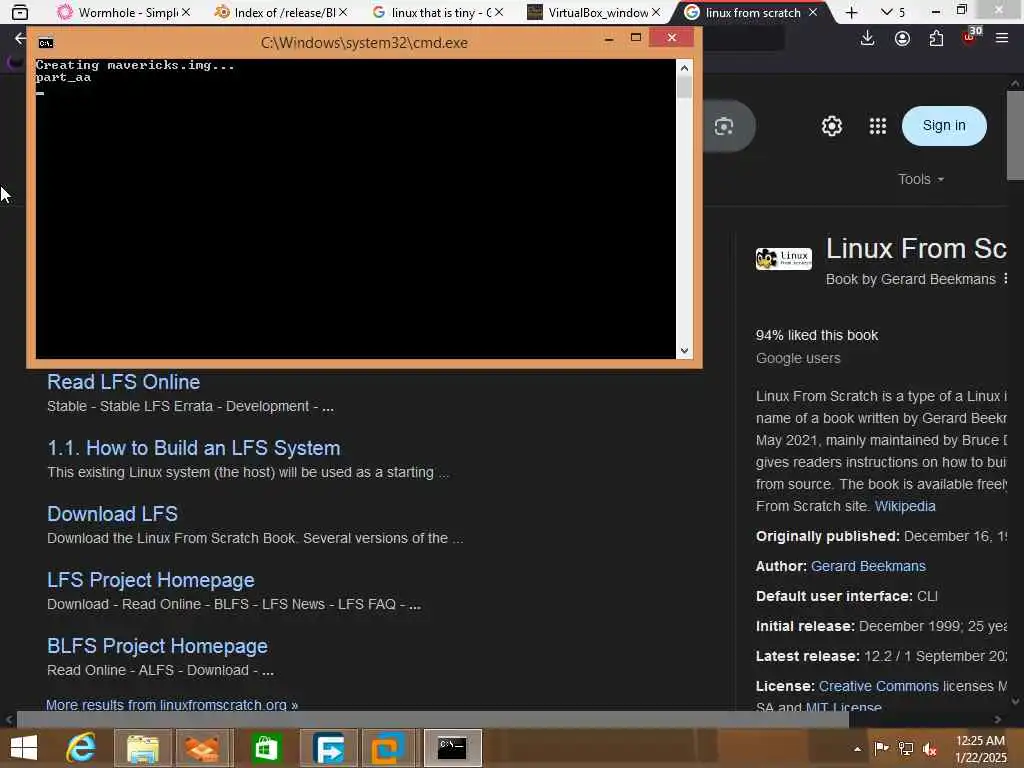This screenshot has height=768, width=1024.
Task: Open Google quick settings gear
Action: pos(831,126)
